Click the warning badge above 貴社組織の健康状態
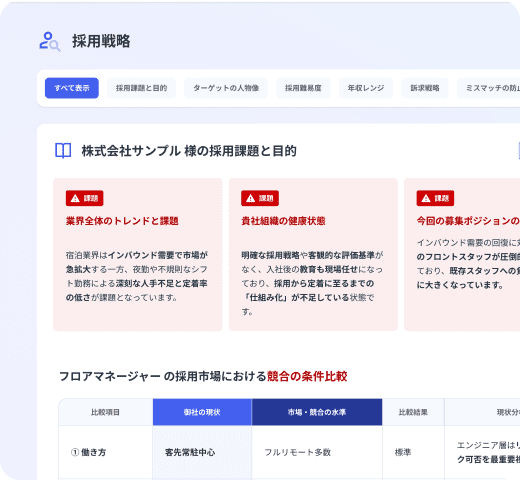This screenshot has height=480, width=520. 260,198
